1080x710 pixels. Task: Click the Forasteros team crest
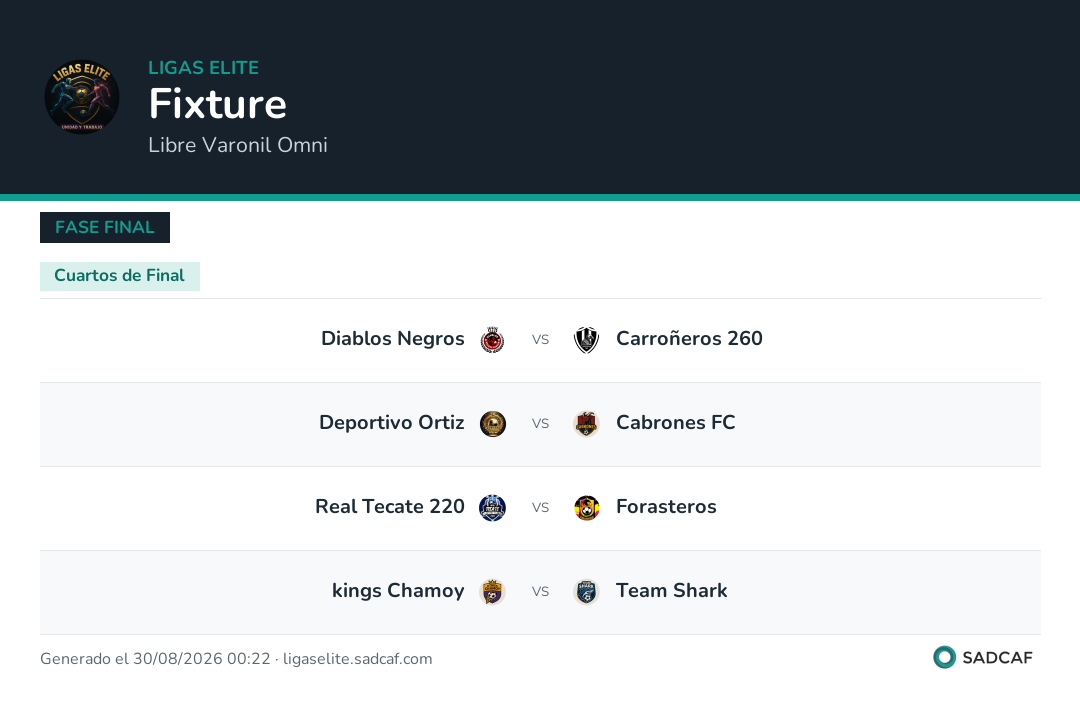(587, 508)
